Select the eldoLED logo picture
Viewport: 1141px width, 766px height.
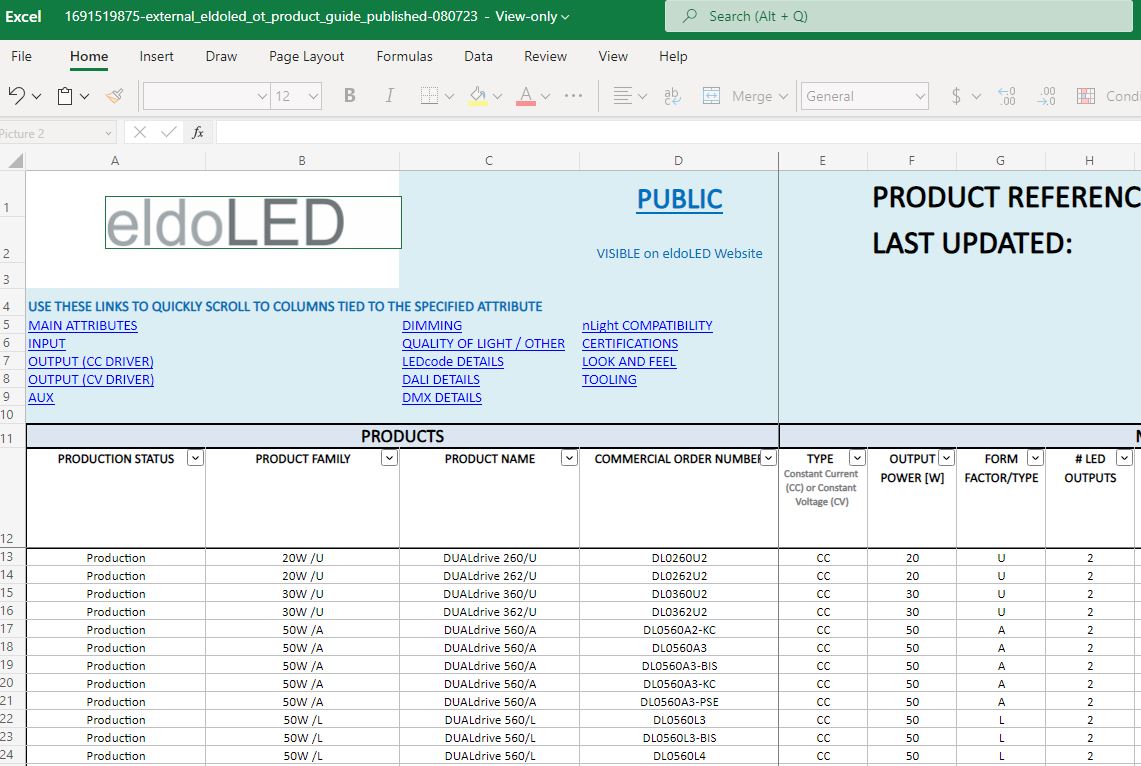point(253,223)
